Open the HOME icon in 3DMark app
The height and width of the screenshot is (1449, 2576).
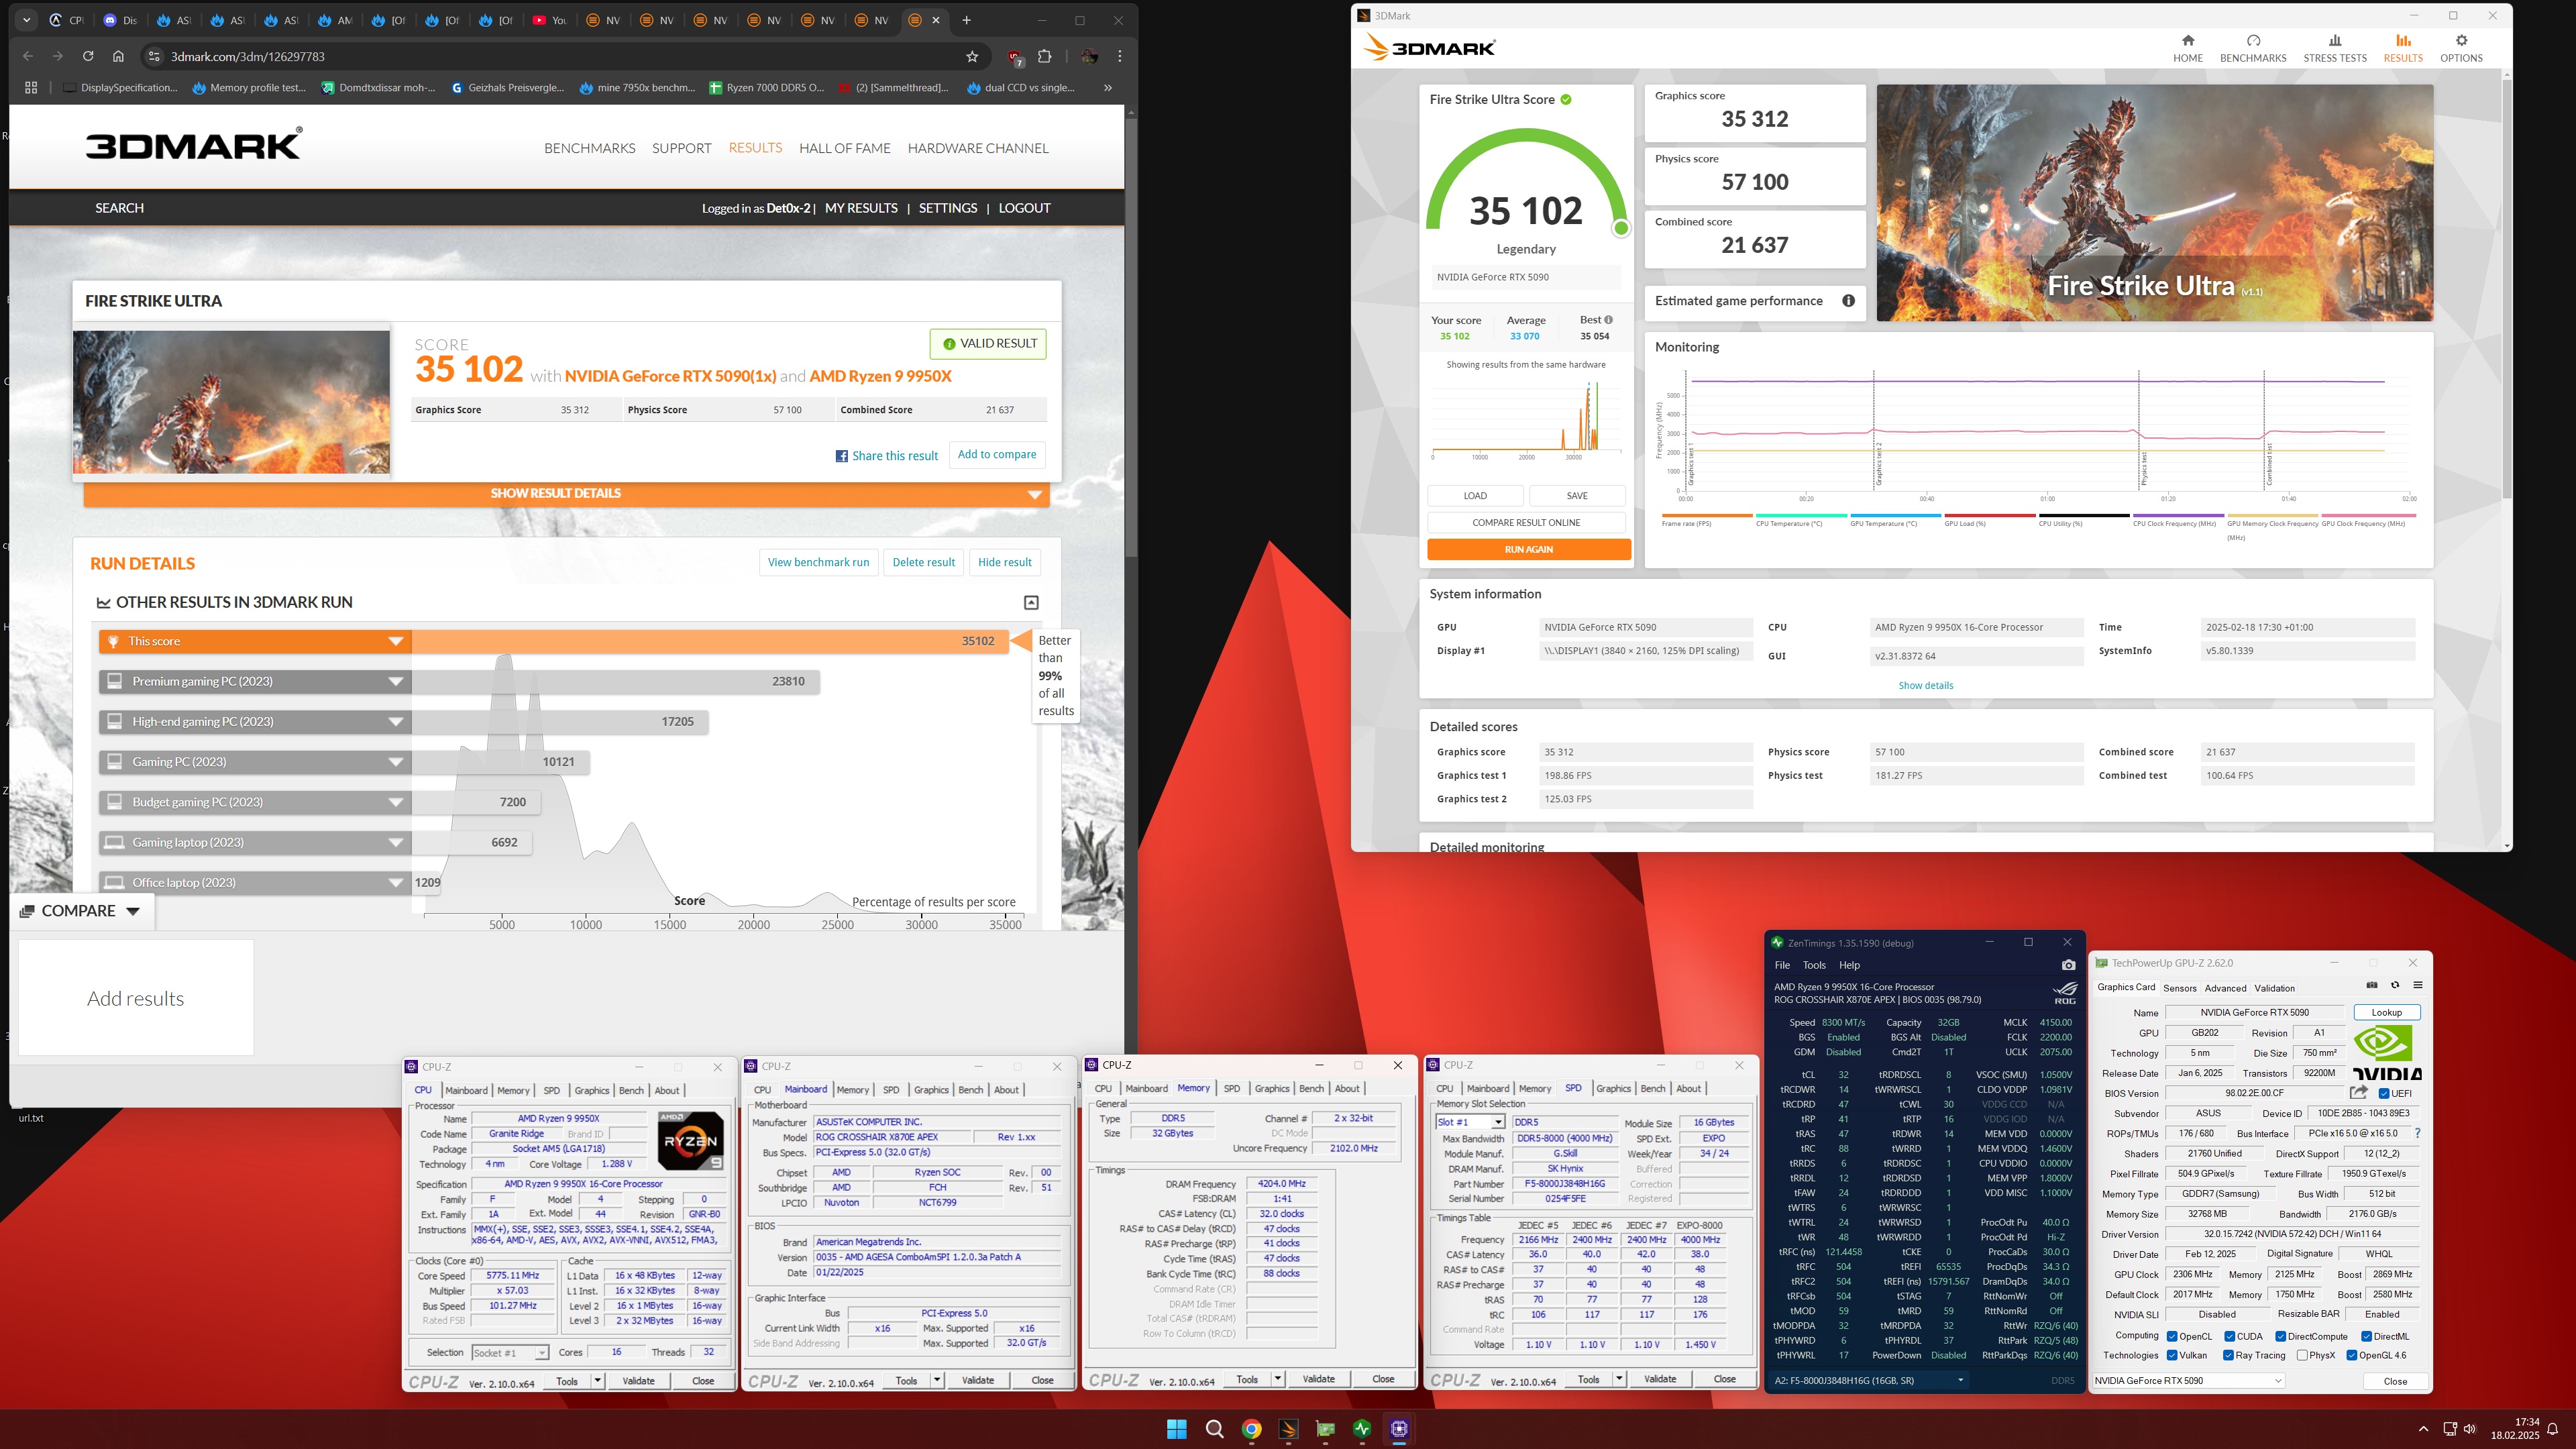[x=2188, y=48]
